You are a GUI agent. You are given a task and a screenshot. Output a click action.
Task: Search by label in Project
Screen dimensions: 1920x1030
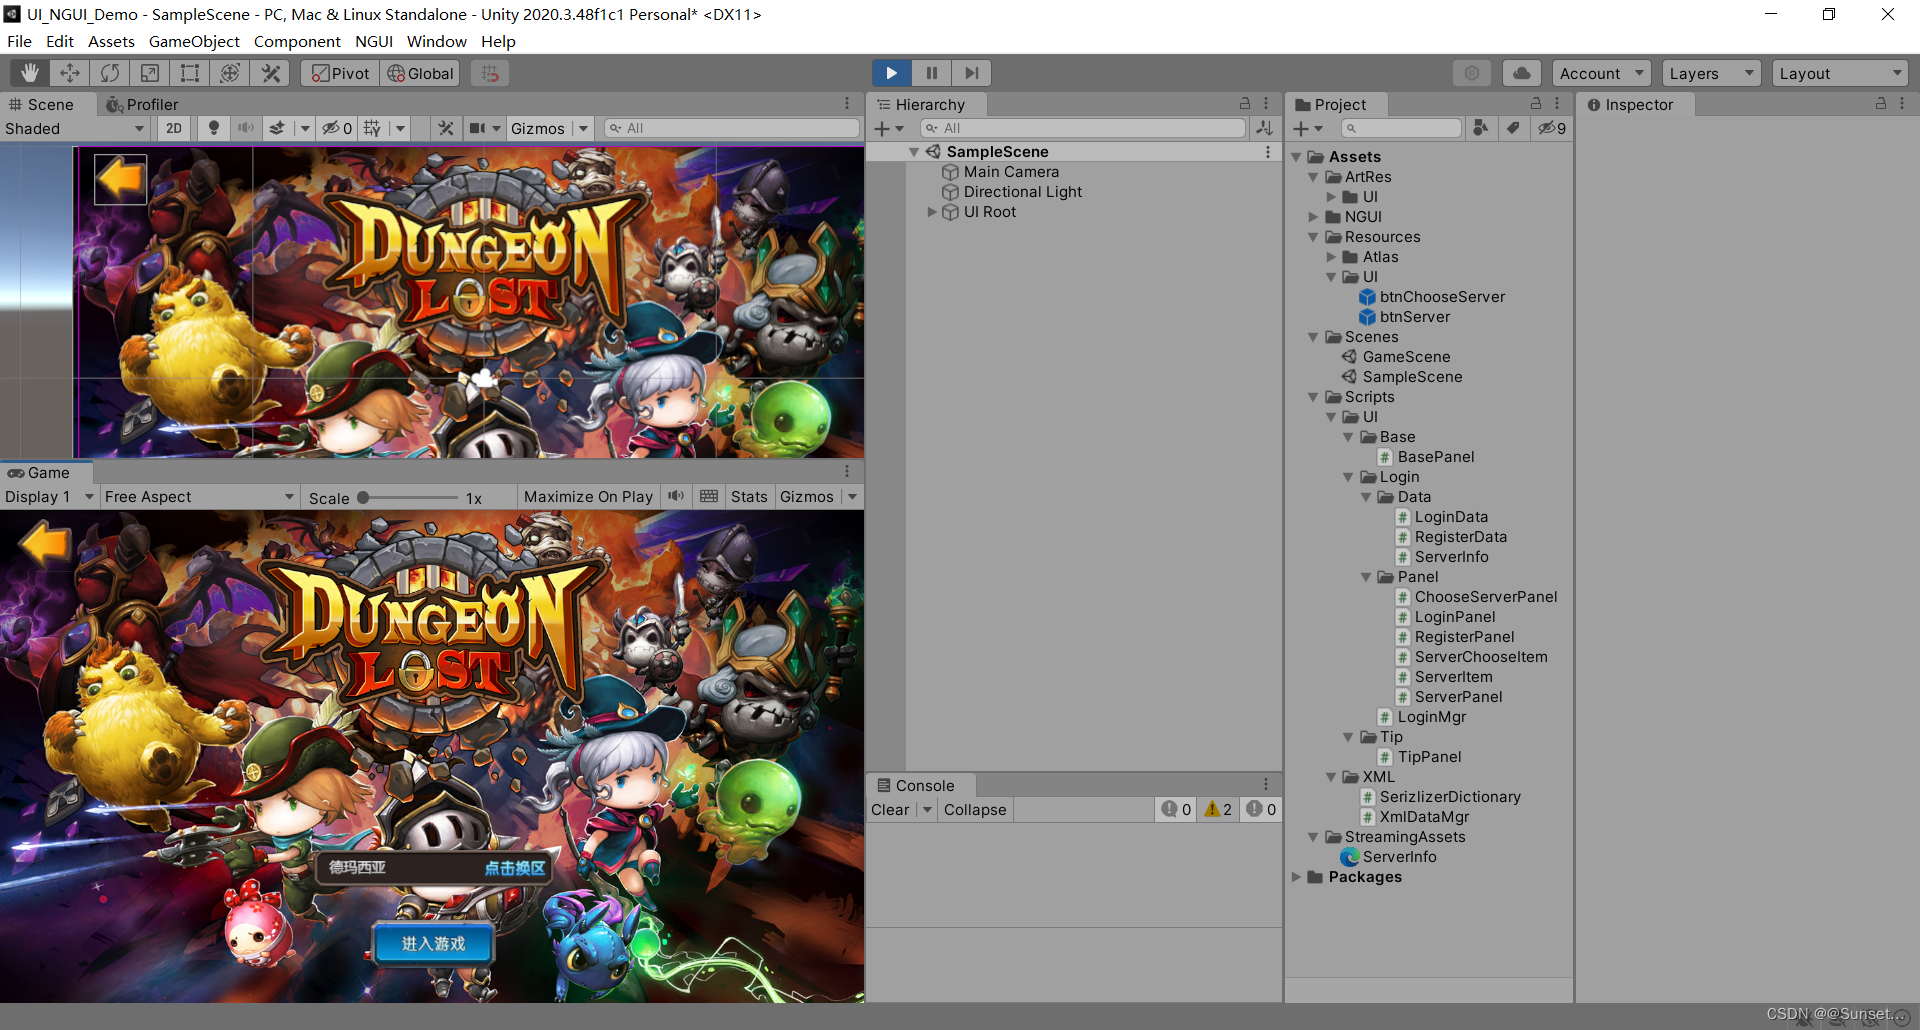click(x=1514, y=128)
